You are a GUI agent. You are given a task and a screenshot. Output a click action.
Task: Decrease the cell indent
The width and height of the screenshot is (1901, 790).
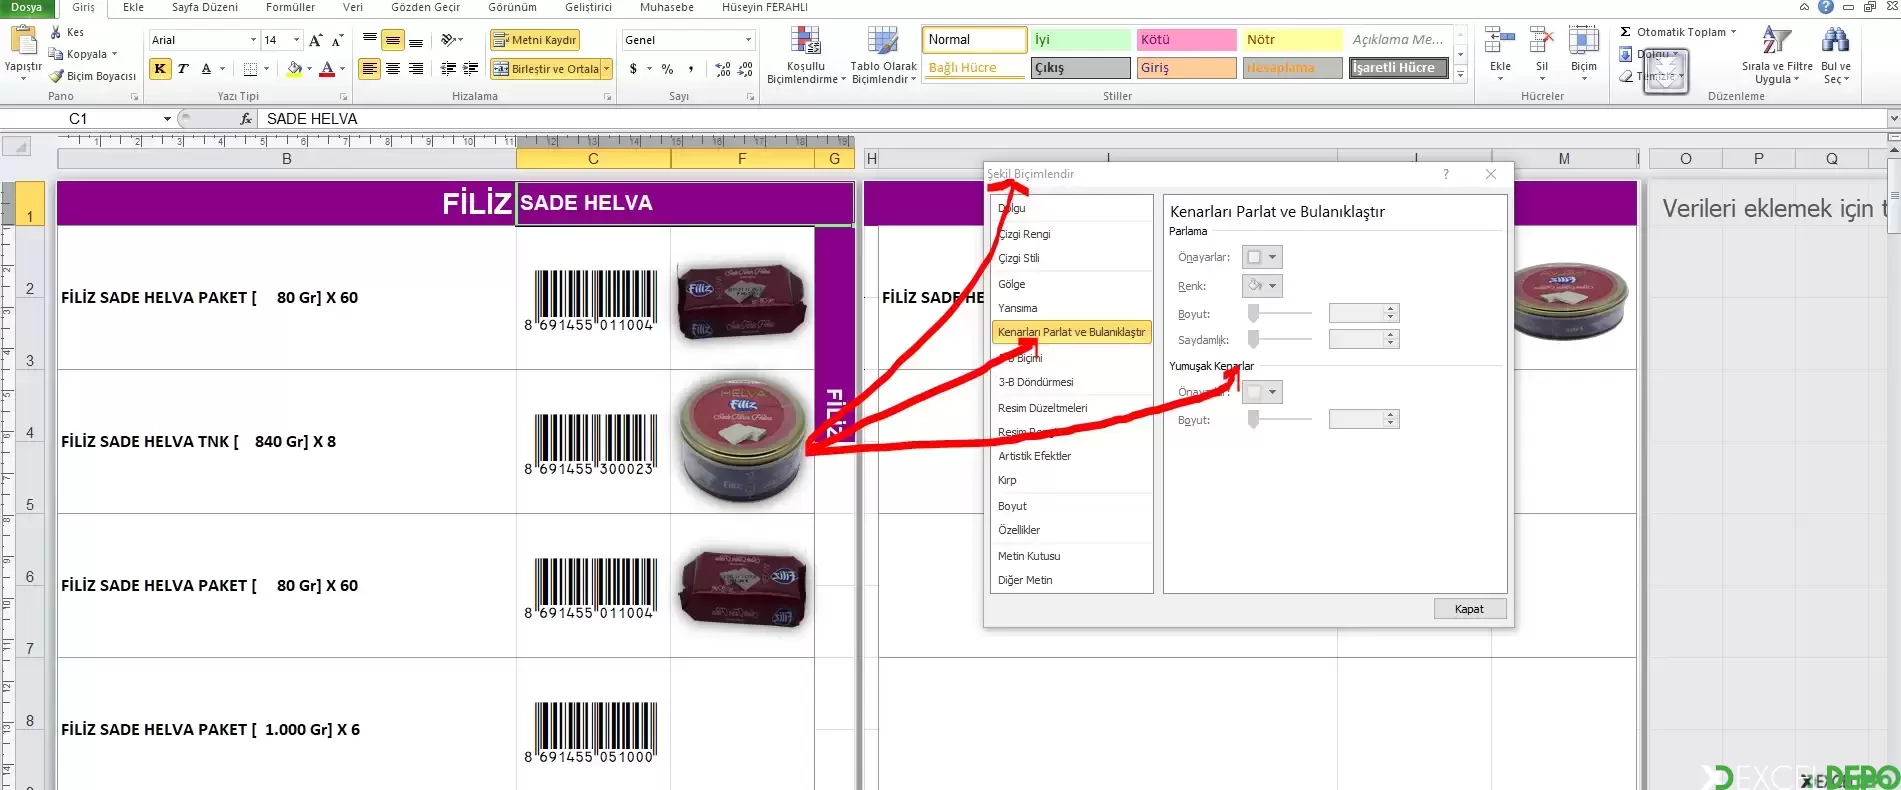coord(448,69)
